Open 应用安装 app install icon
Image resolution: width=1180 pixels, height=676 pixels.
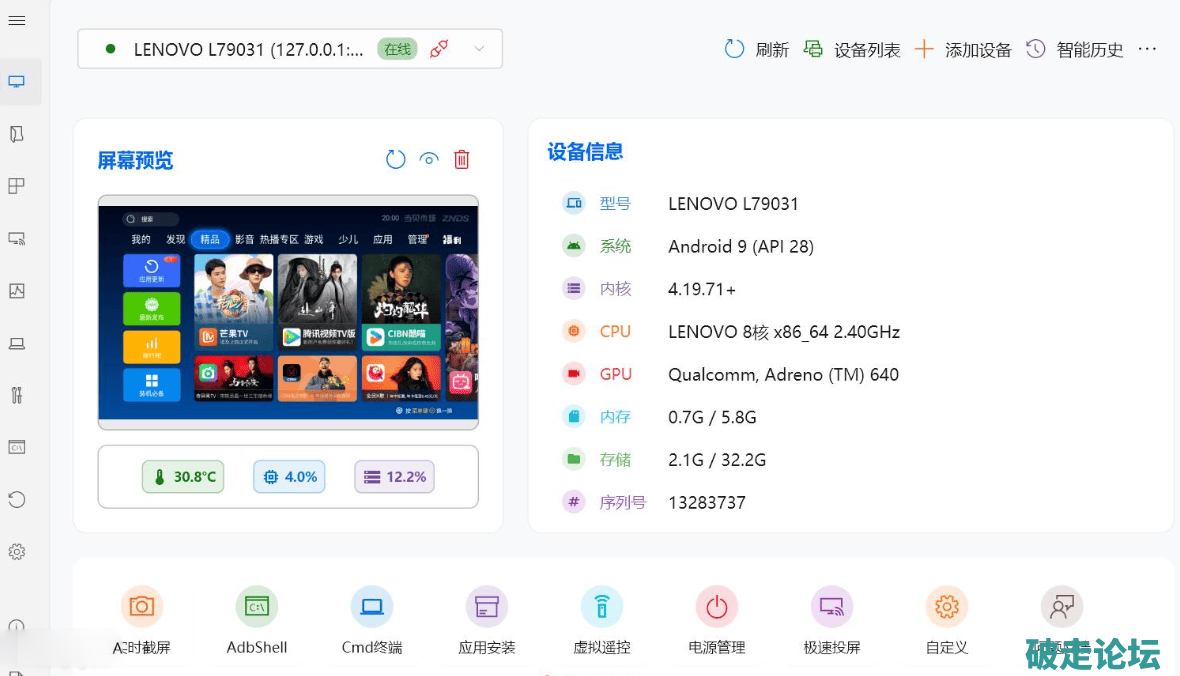487,607
